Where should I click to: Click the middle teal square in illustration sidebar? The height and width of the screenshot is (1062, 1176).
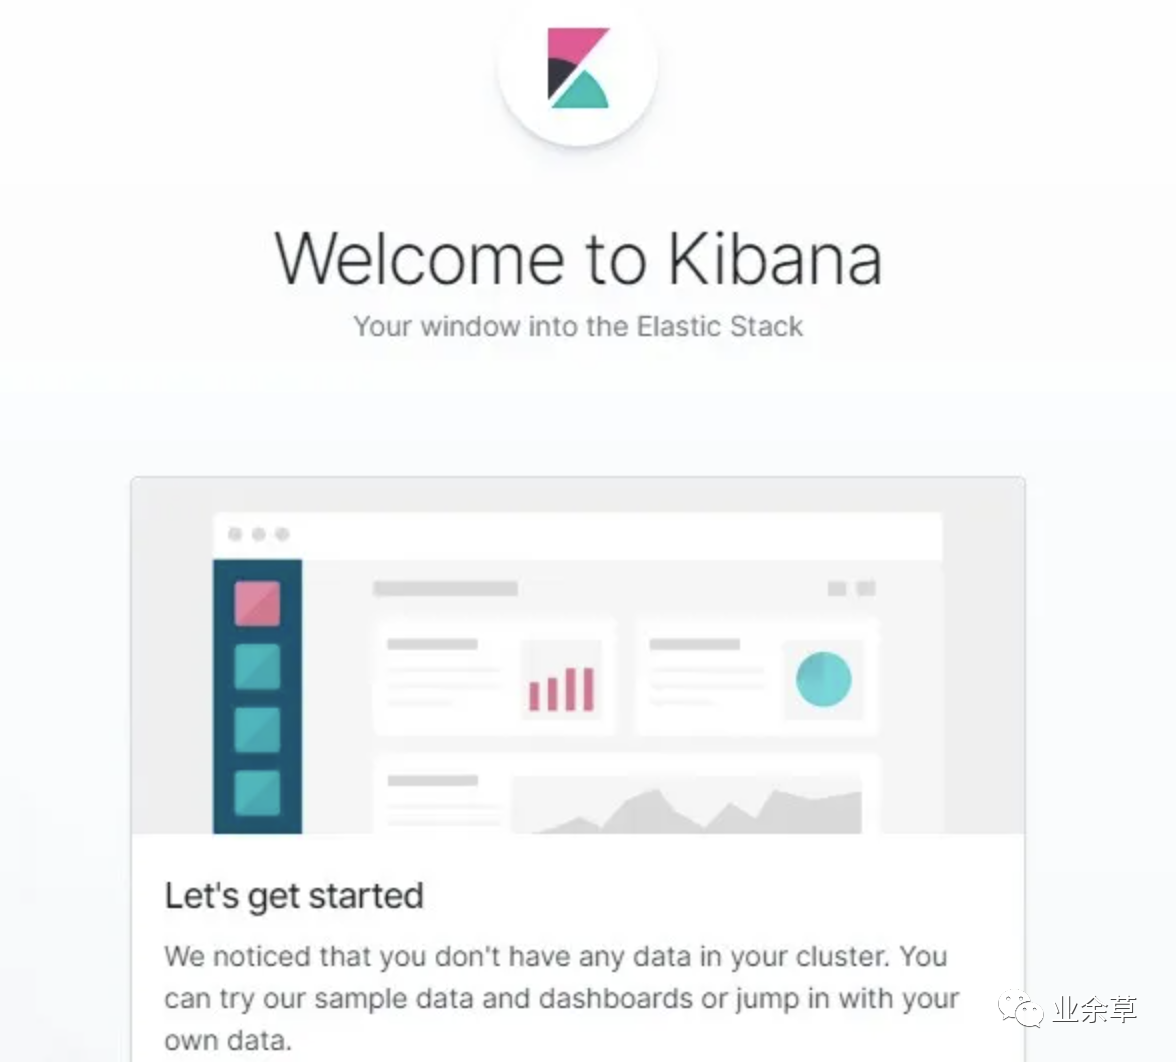[x=257, y=729]
